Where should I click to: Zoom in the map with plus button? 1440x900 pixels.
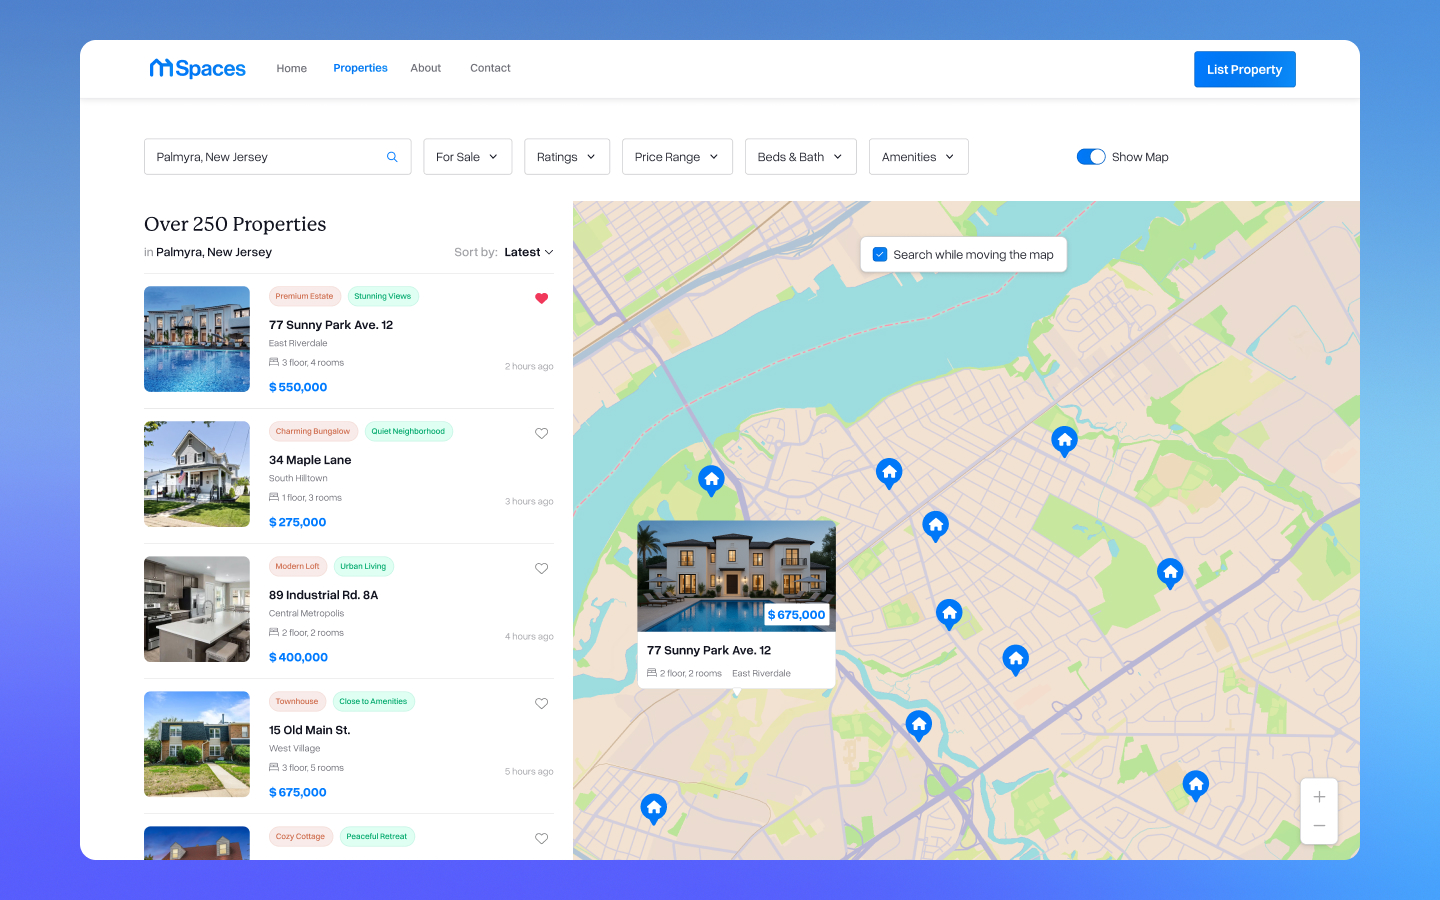[1319, 797]
